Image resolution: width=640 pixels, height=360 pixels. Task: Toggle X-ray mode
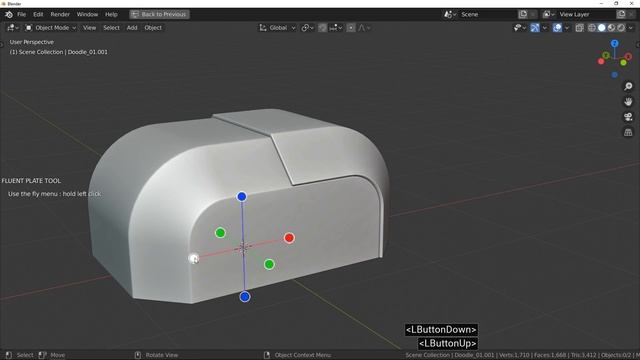click(x=579, y=28)
